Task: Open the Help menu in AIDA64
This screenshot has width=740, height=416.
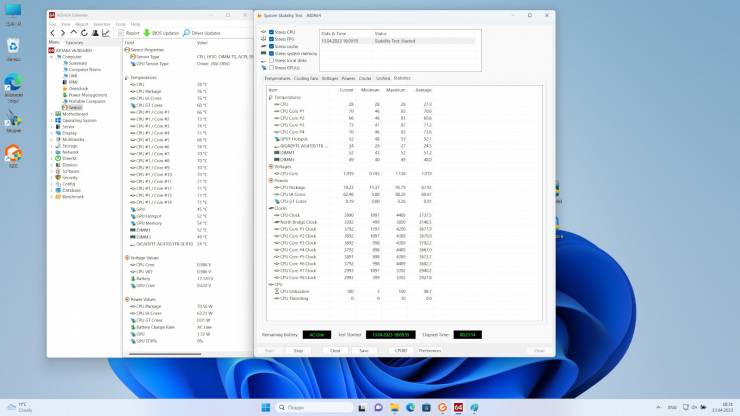Action: pos(135,24)
